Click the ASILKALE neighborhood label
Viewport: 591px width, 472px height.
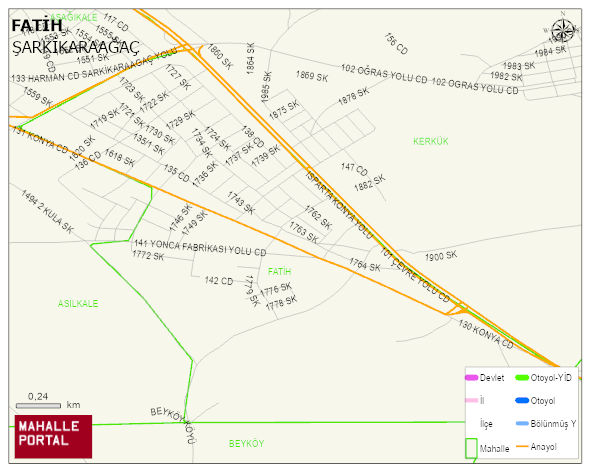pyautogui.click(x=78, y=303)
